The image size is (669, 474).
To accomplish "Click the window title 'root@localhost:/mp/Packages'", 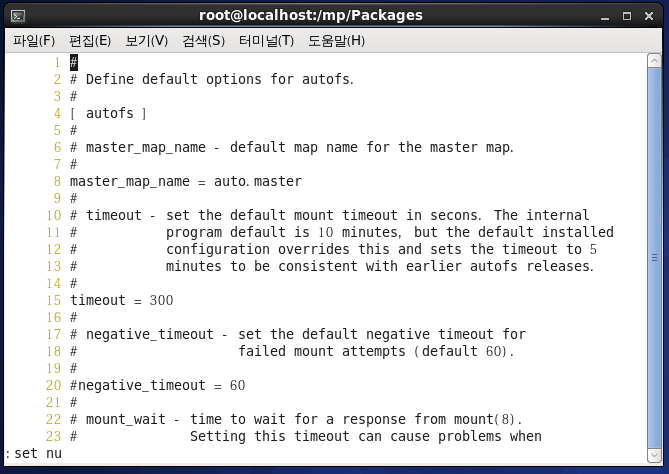I will [311, 15].
